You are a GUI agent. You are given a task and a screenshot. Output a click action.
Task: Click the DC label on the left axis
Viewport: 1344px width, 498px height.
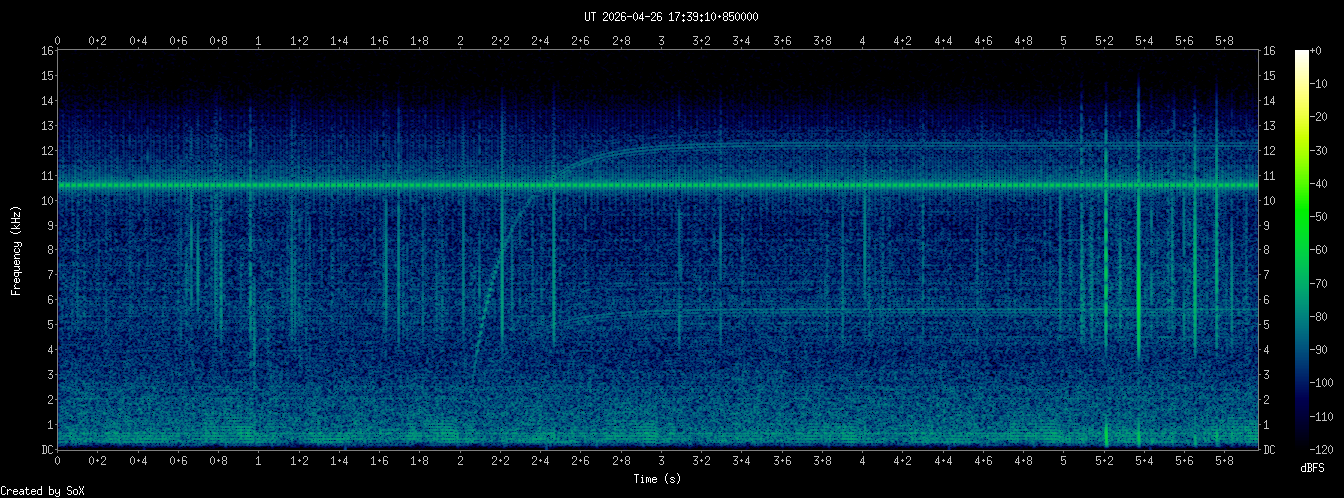[46, 450]
